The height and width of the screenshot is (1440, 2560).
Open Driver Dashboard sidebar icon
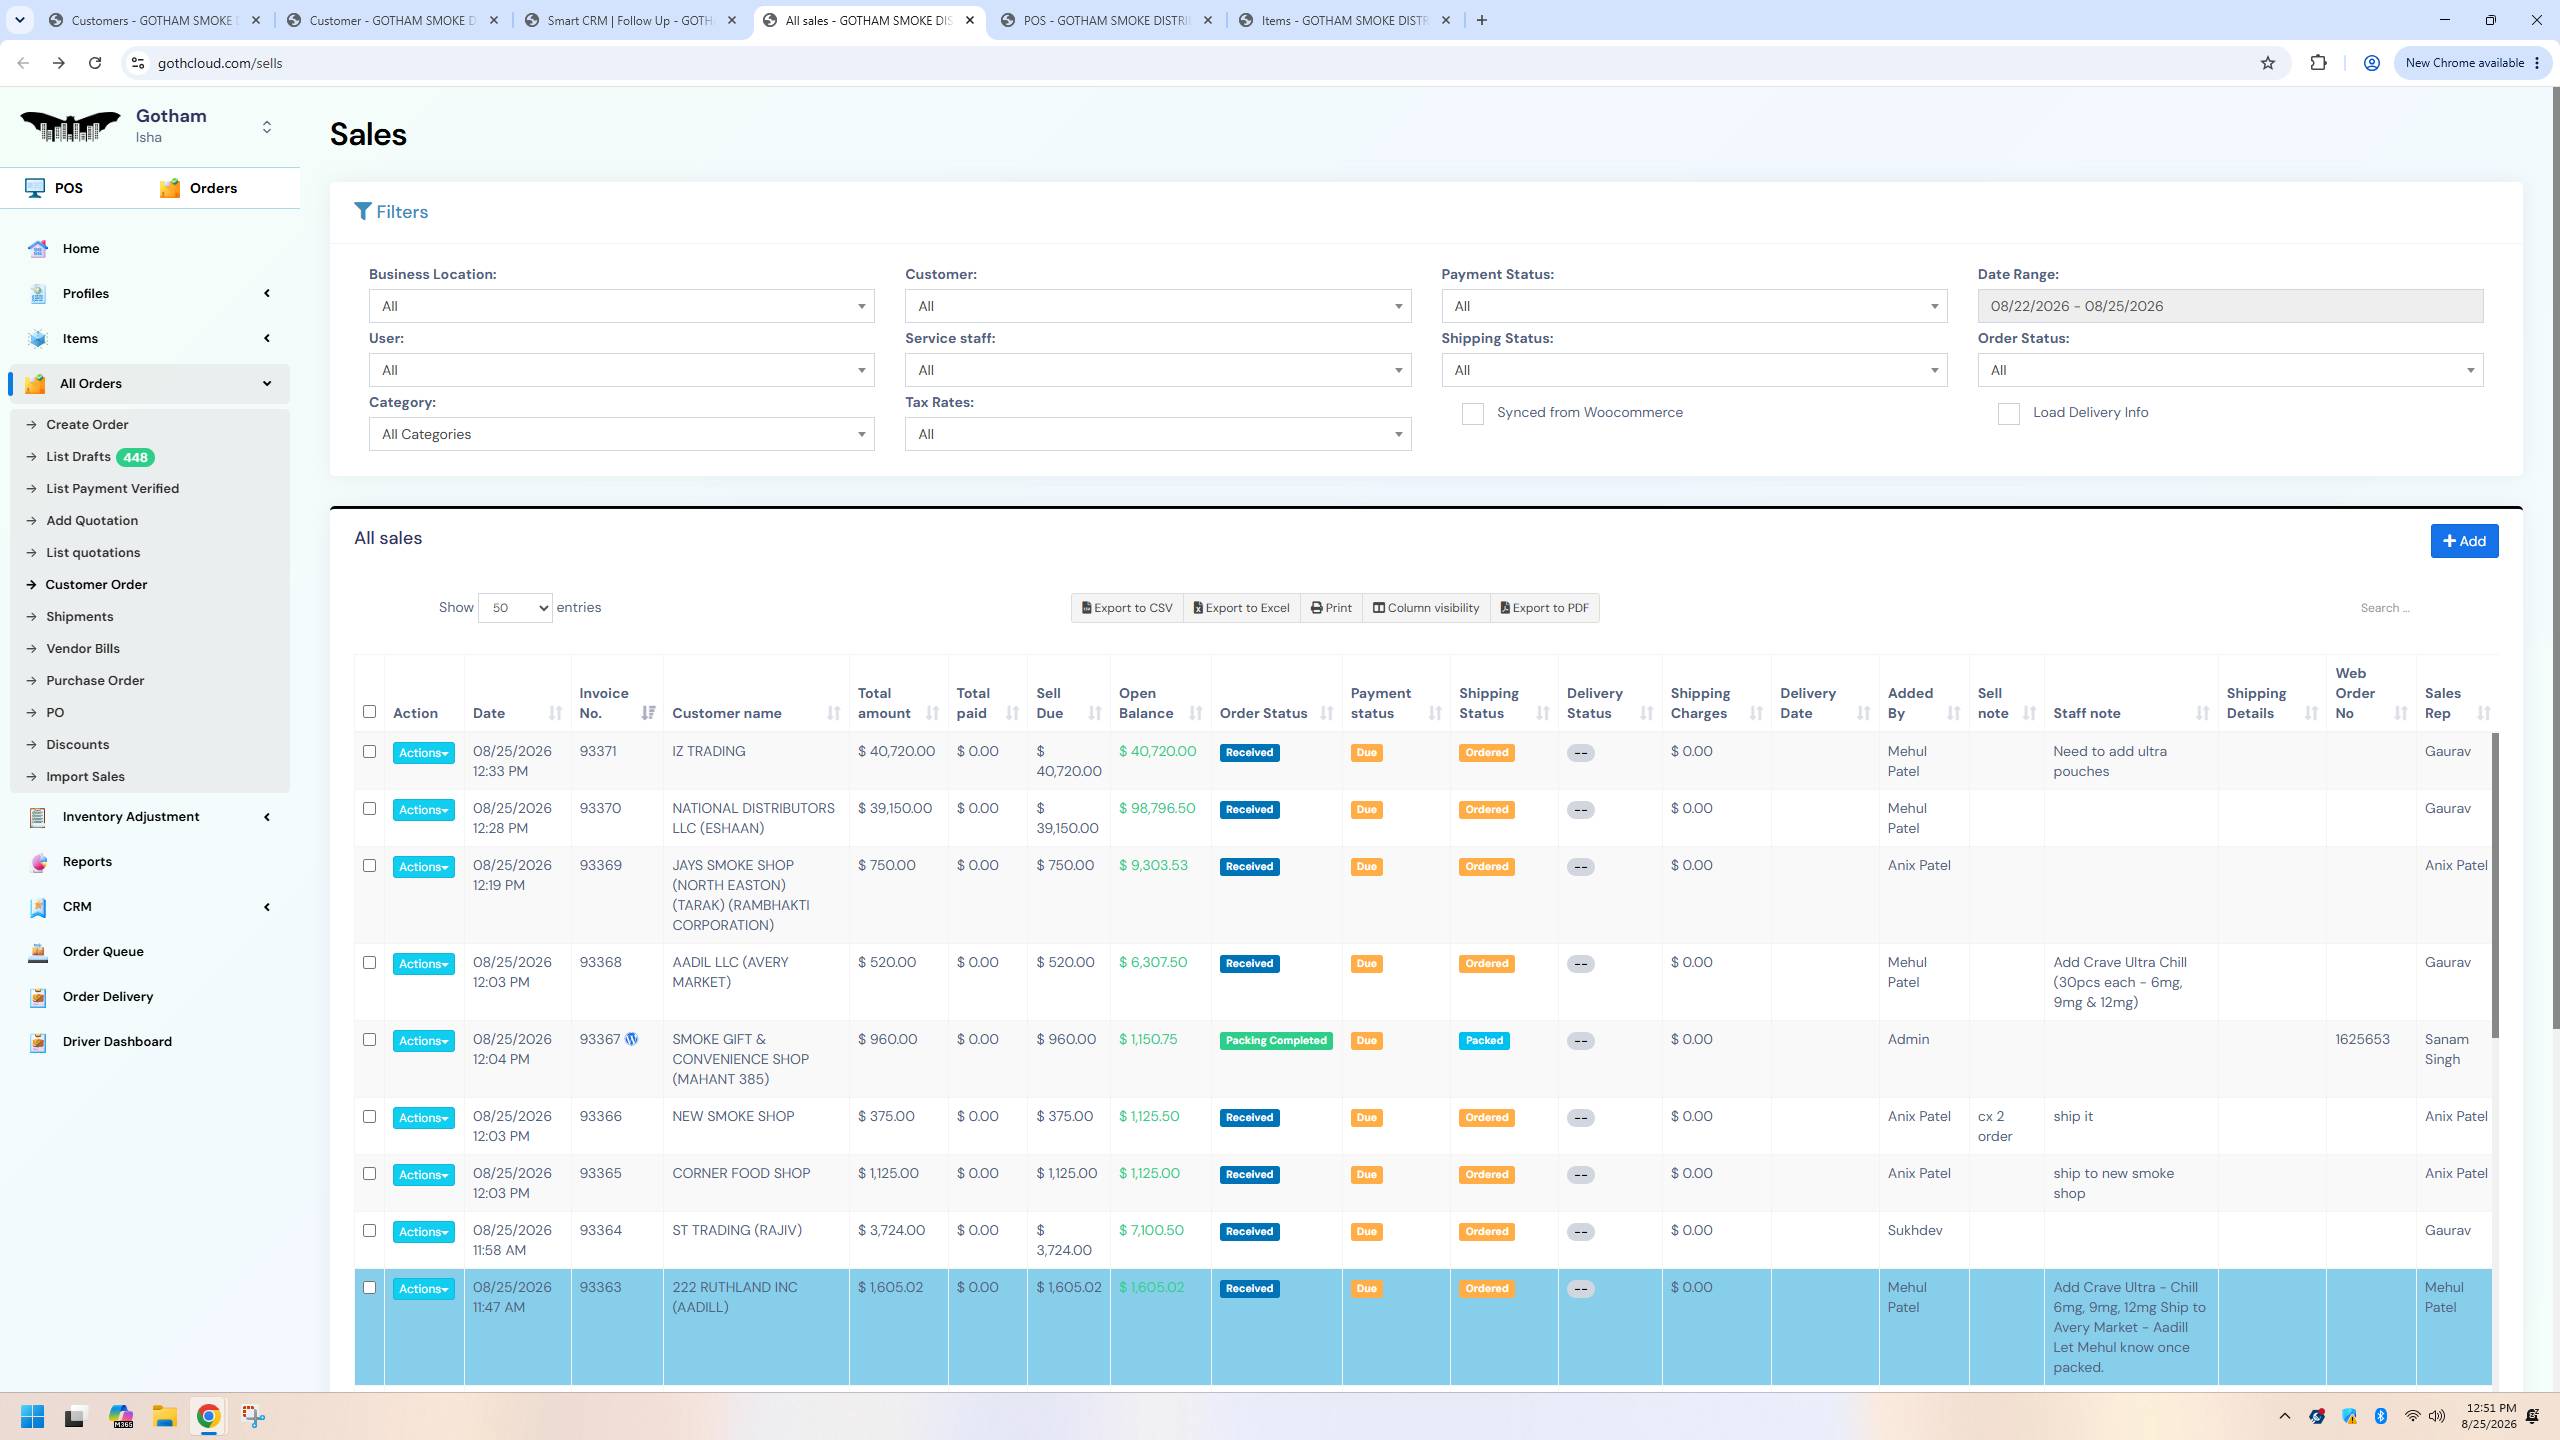(38, 1042)
